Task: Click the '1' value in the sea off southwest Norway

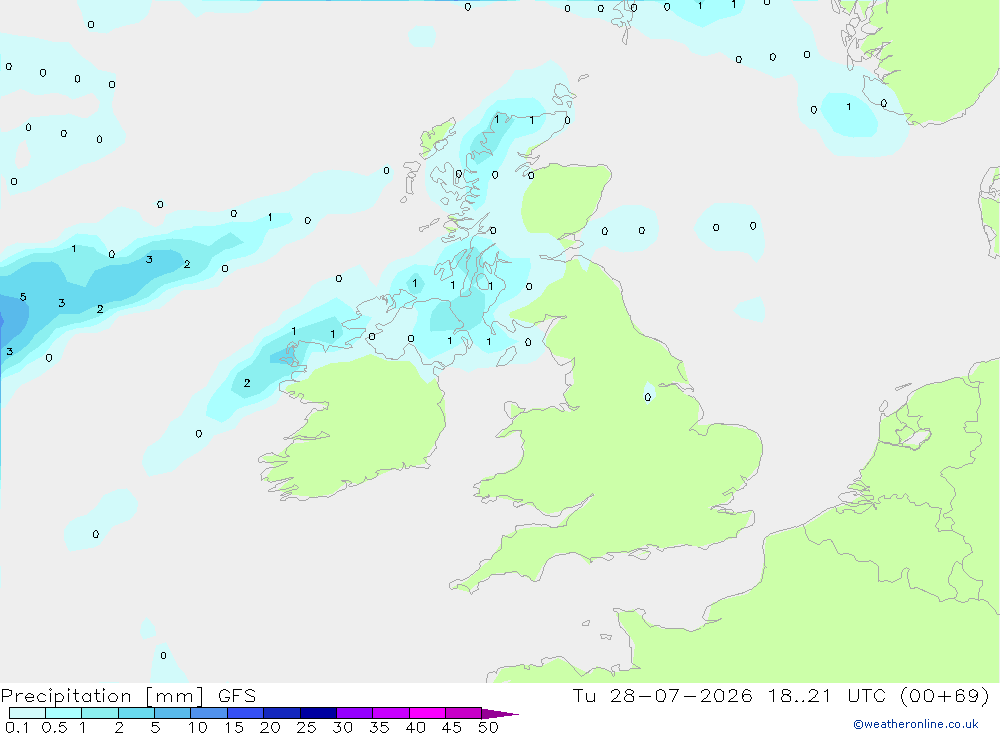Action: [848, 107]
